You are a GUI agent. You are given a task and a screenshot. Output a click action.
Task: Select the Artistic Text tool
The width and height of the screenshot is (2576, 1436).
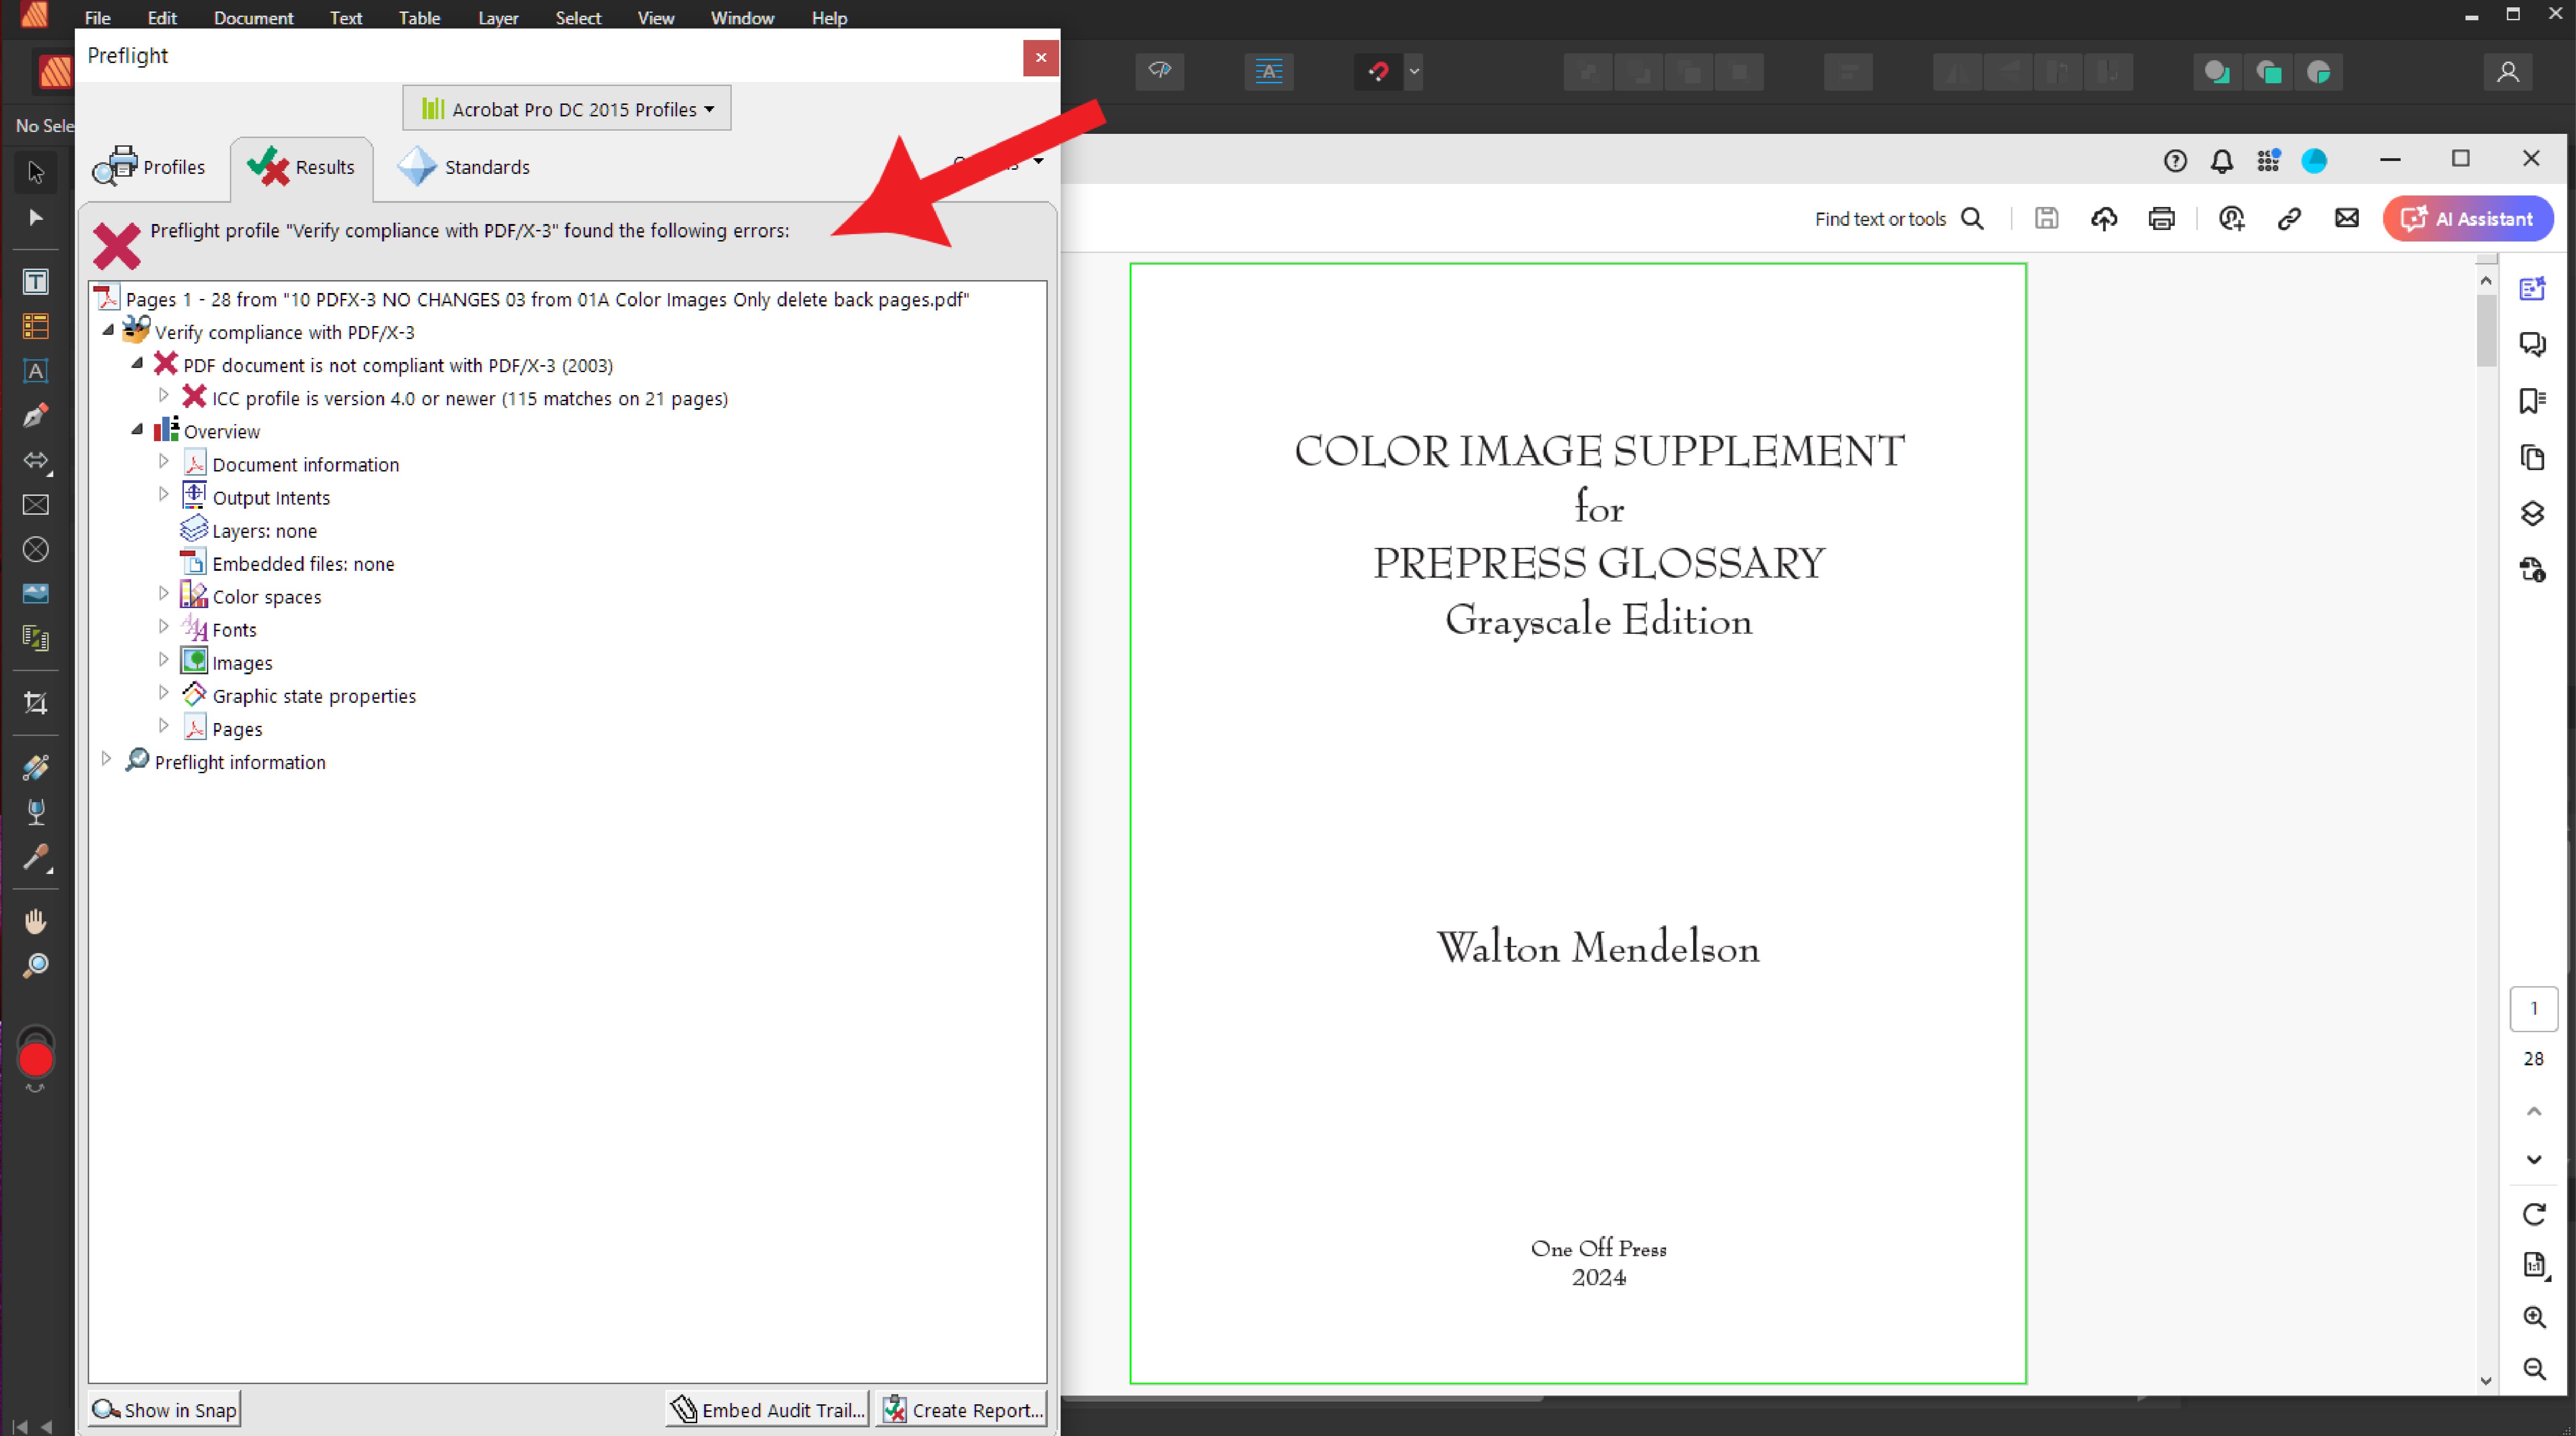[36, 371]
